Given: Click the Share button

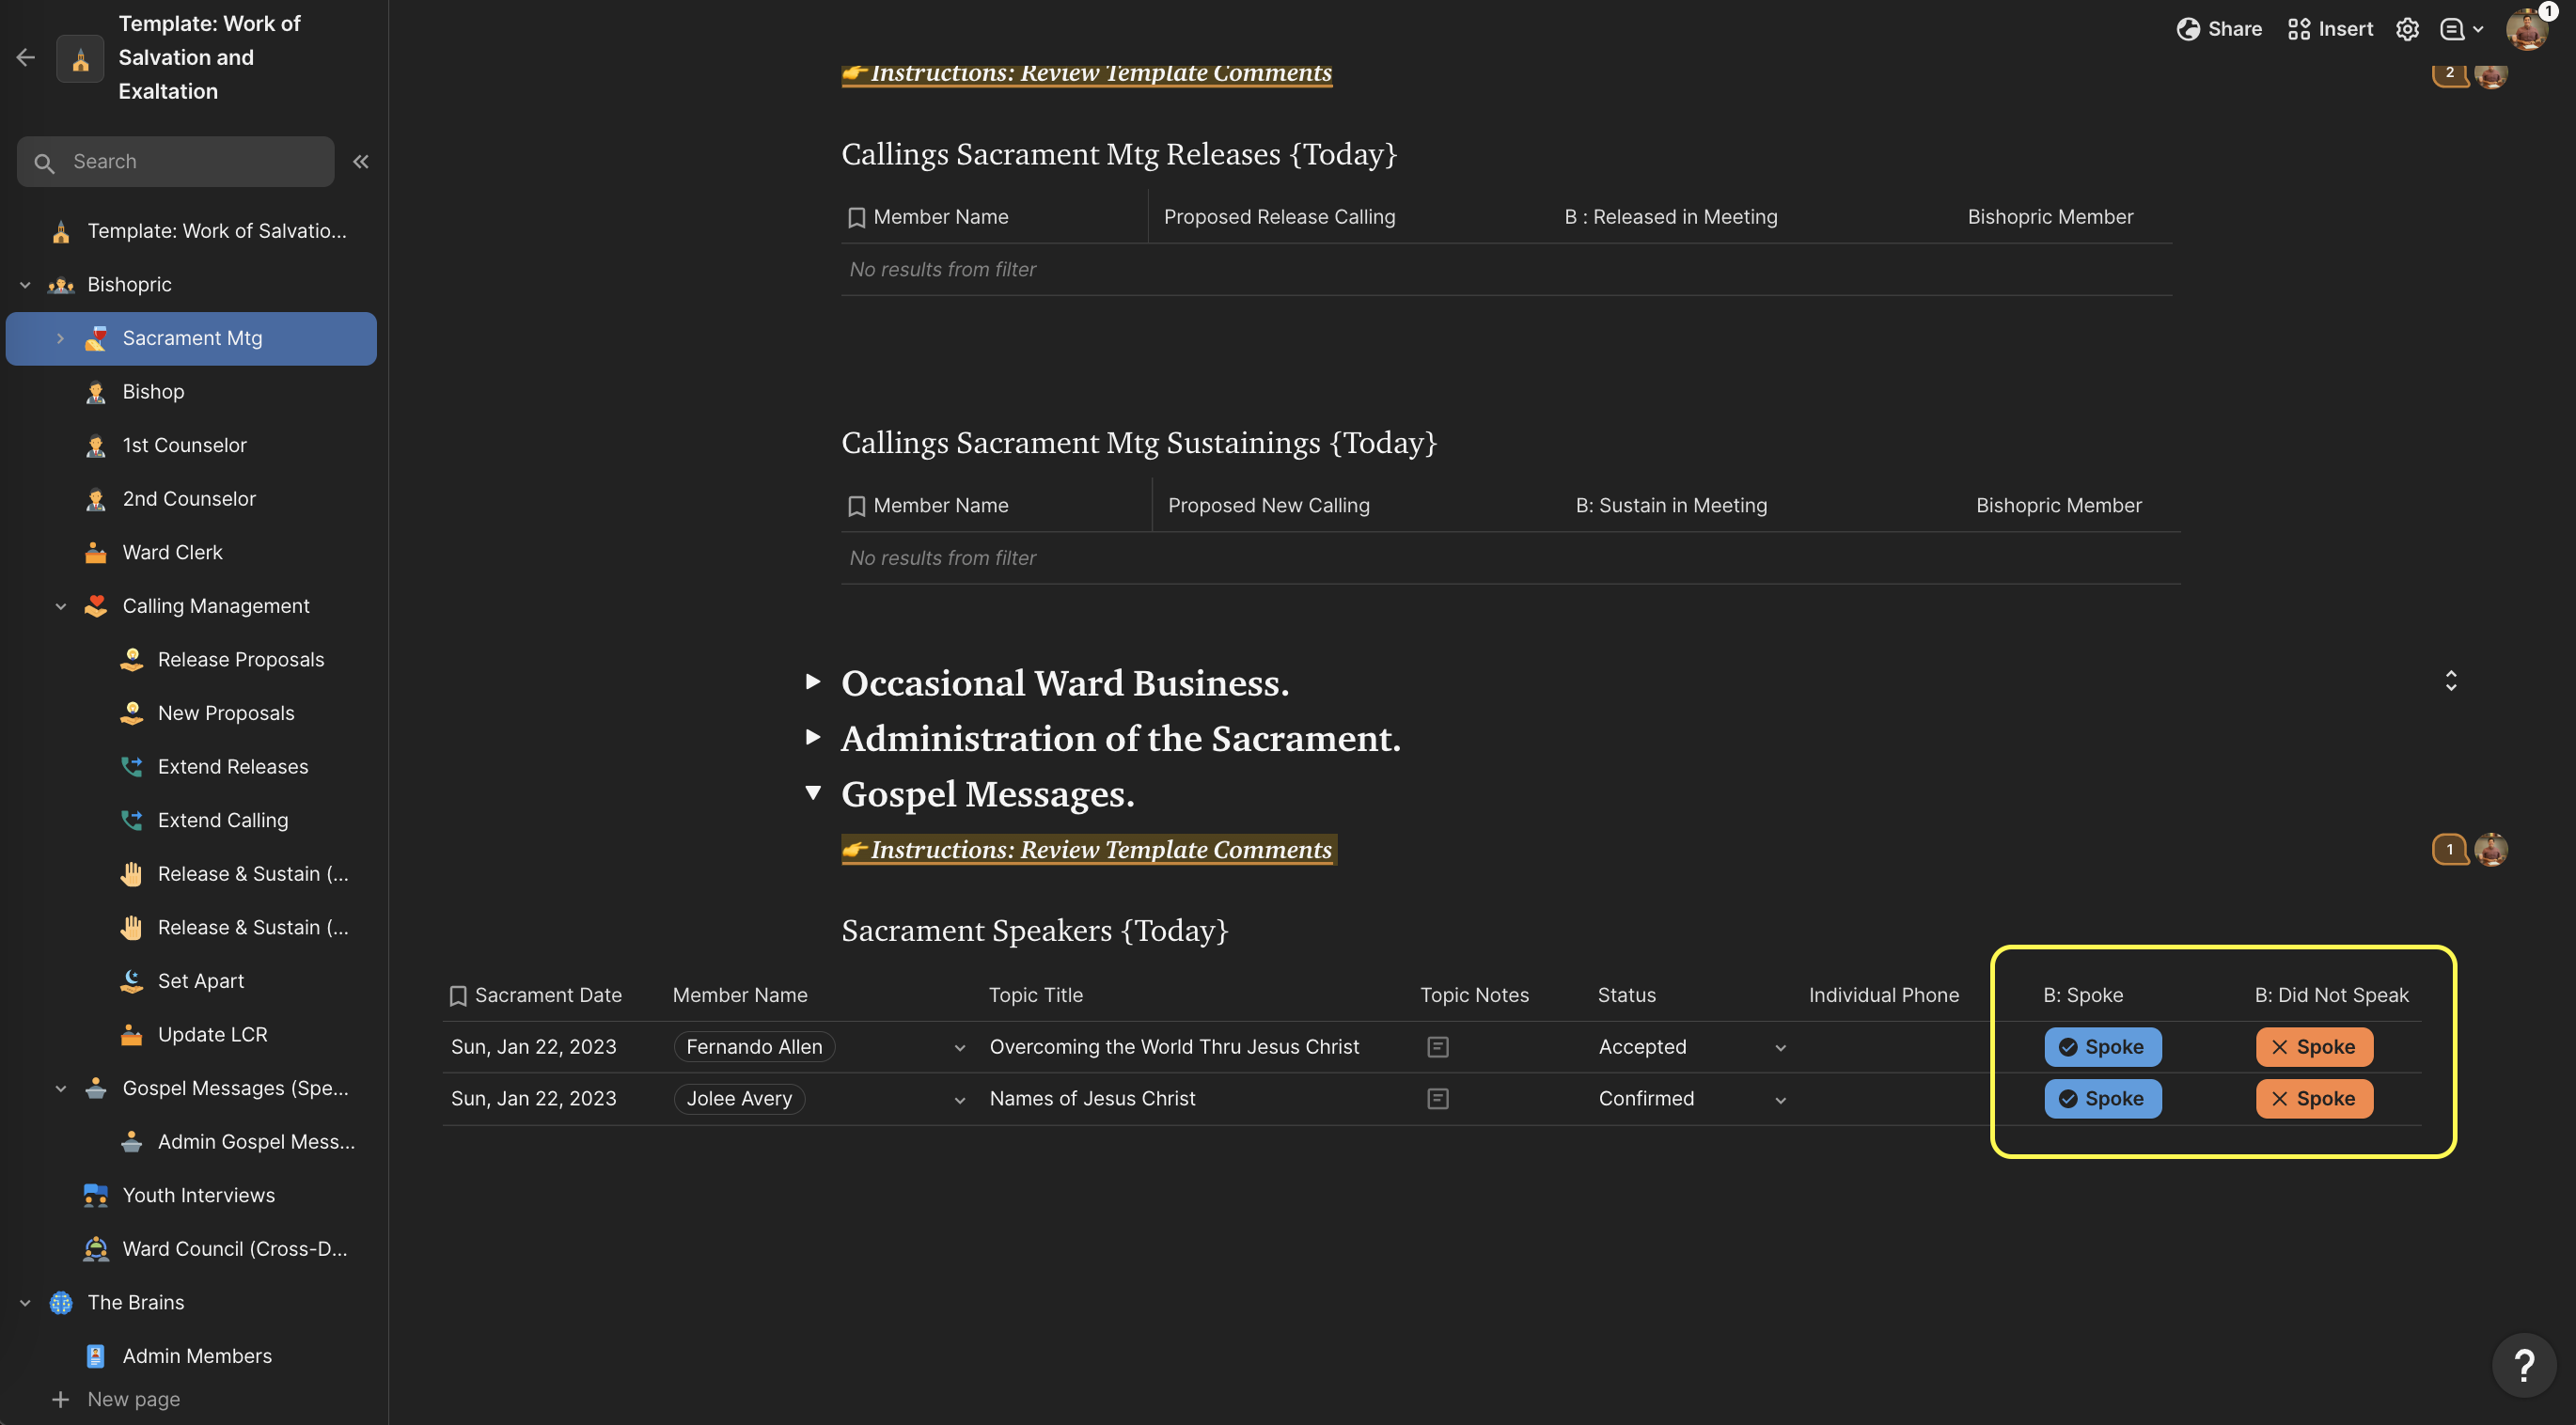Looking at the screenshot, I should [2219, 29].
